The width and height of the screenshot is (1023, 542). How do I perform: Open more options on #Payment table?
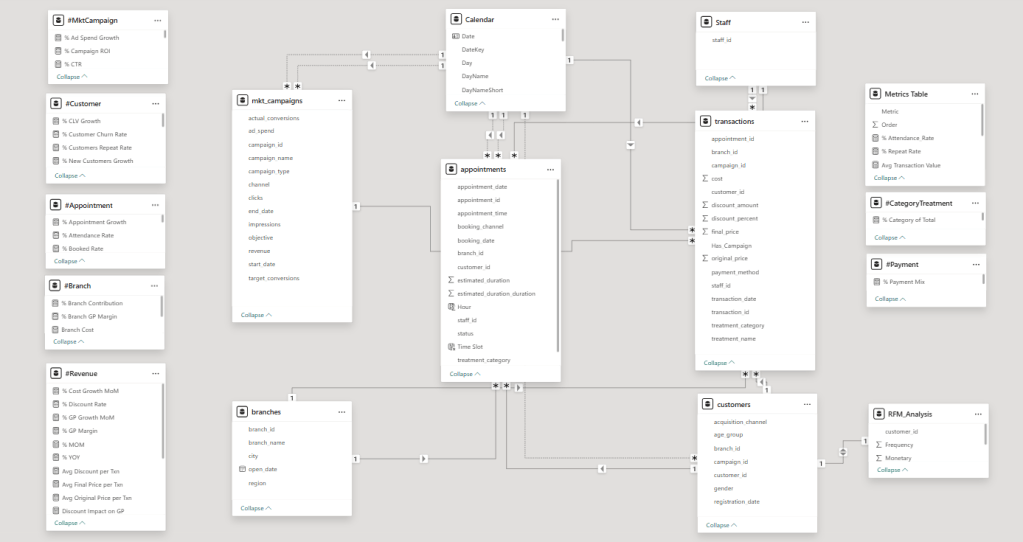coord(975,265)
